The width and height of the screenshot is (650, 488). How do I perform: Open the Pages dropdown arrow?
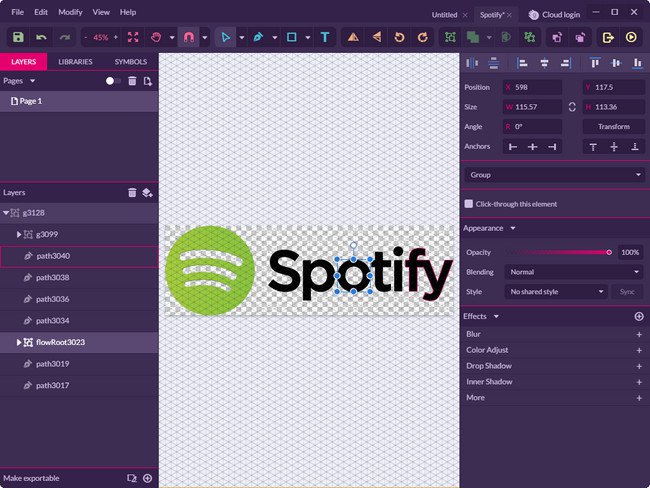32,81
